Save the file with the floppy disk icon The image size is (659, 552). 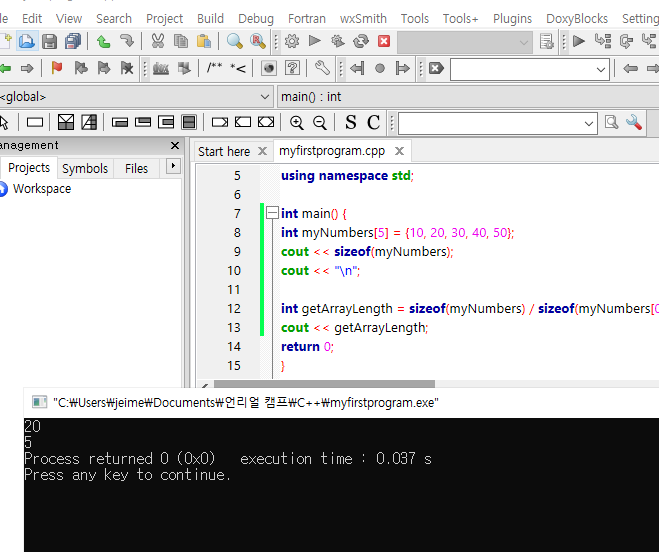click(49, 41)
